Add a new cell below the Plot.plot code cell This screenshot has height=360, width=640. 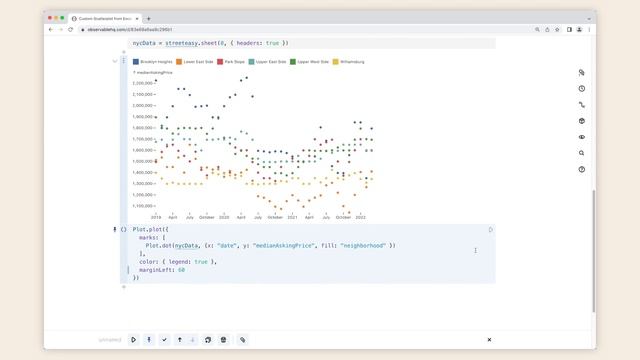(x=124, y=287)
